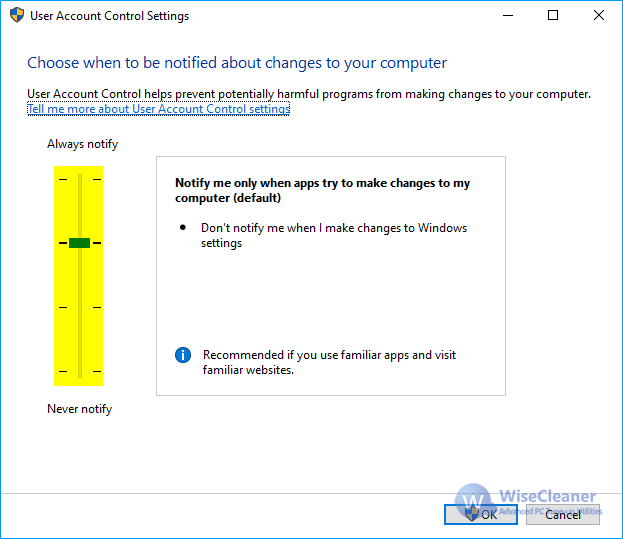Click the bold 'Notify me only when apps try' text
The width and height of the screenshot is (623, 539).
[323, 190]
